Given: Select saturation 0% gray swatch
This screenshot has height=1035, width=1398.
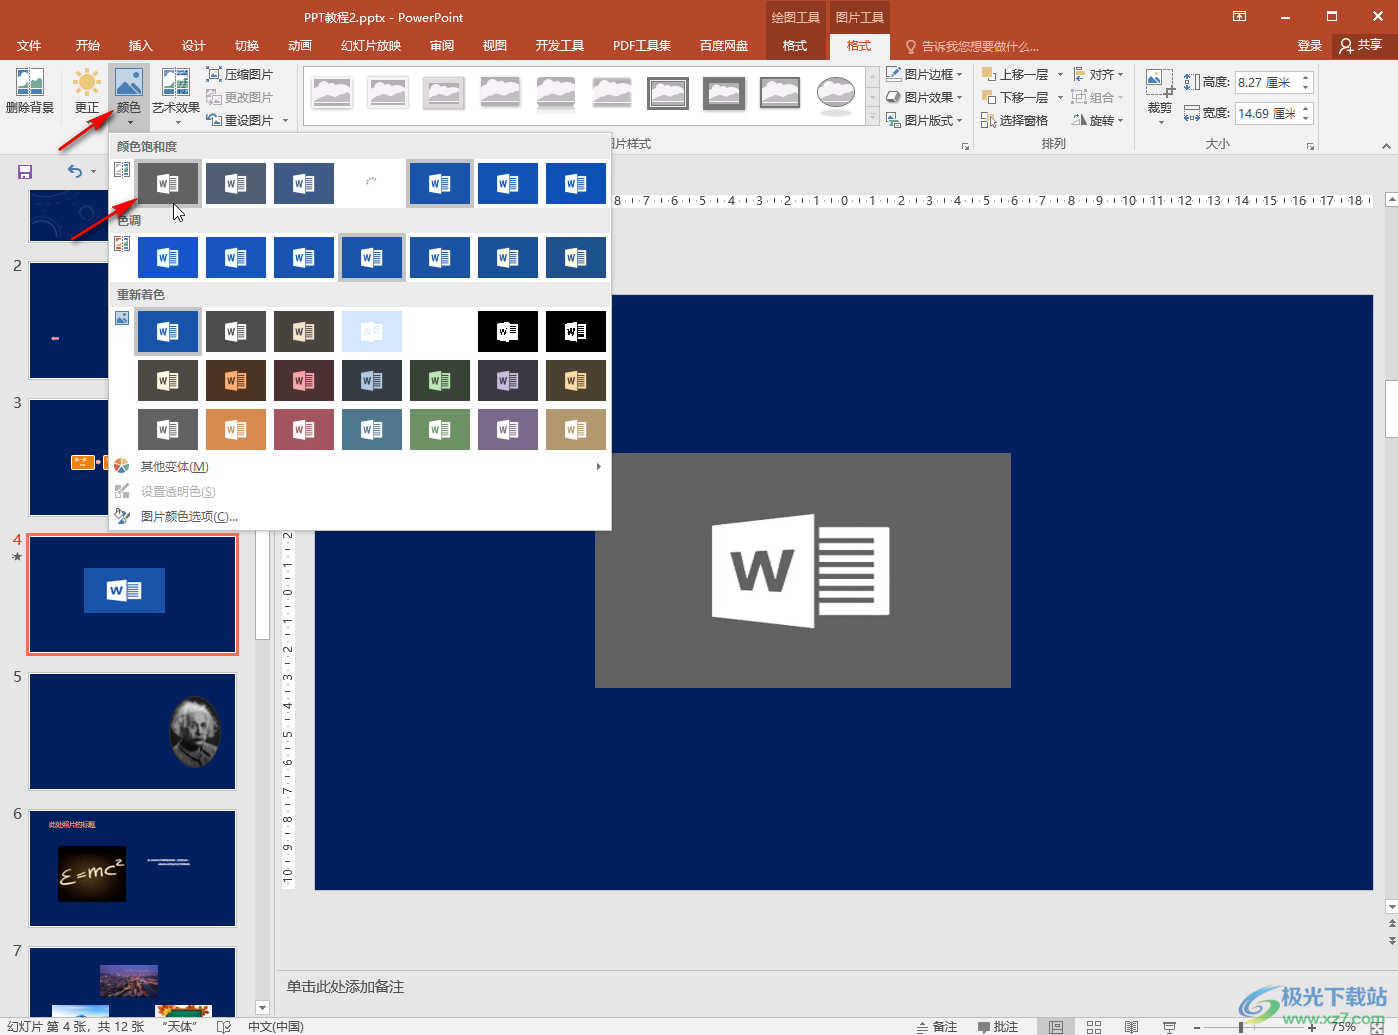Looking at the screenshot, I should click(168, 183).
